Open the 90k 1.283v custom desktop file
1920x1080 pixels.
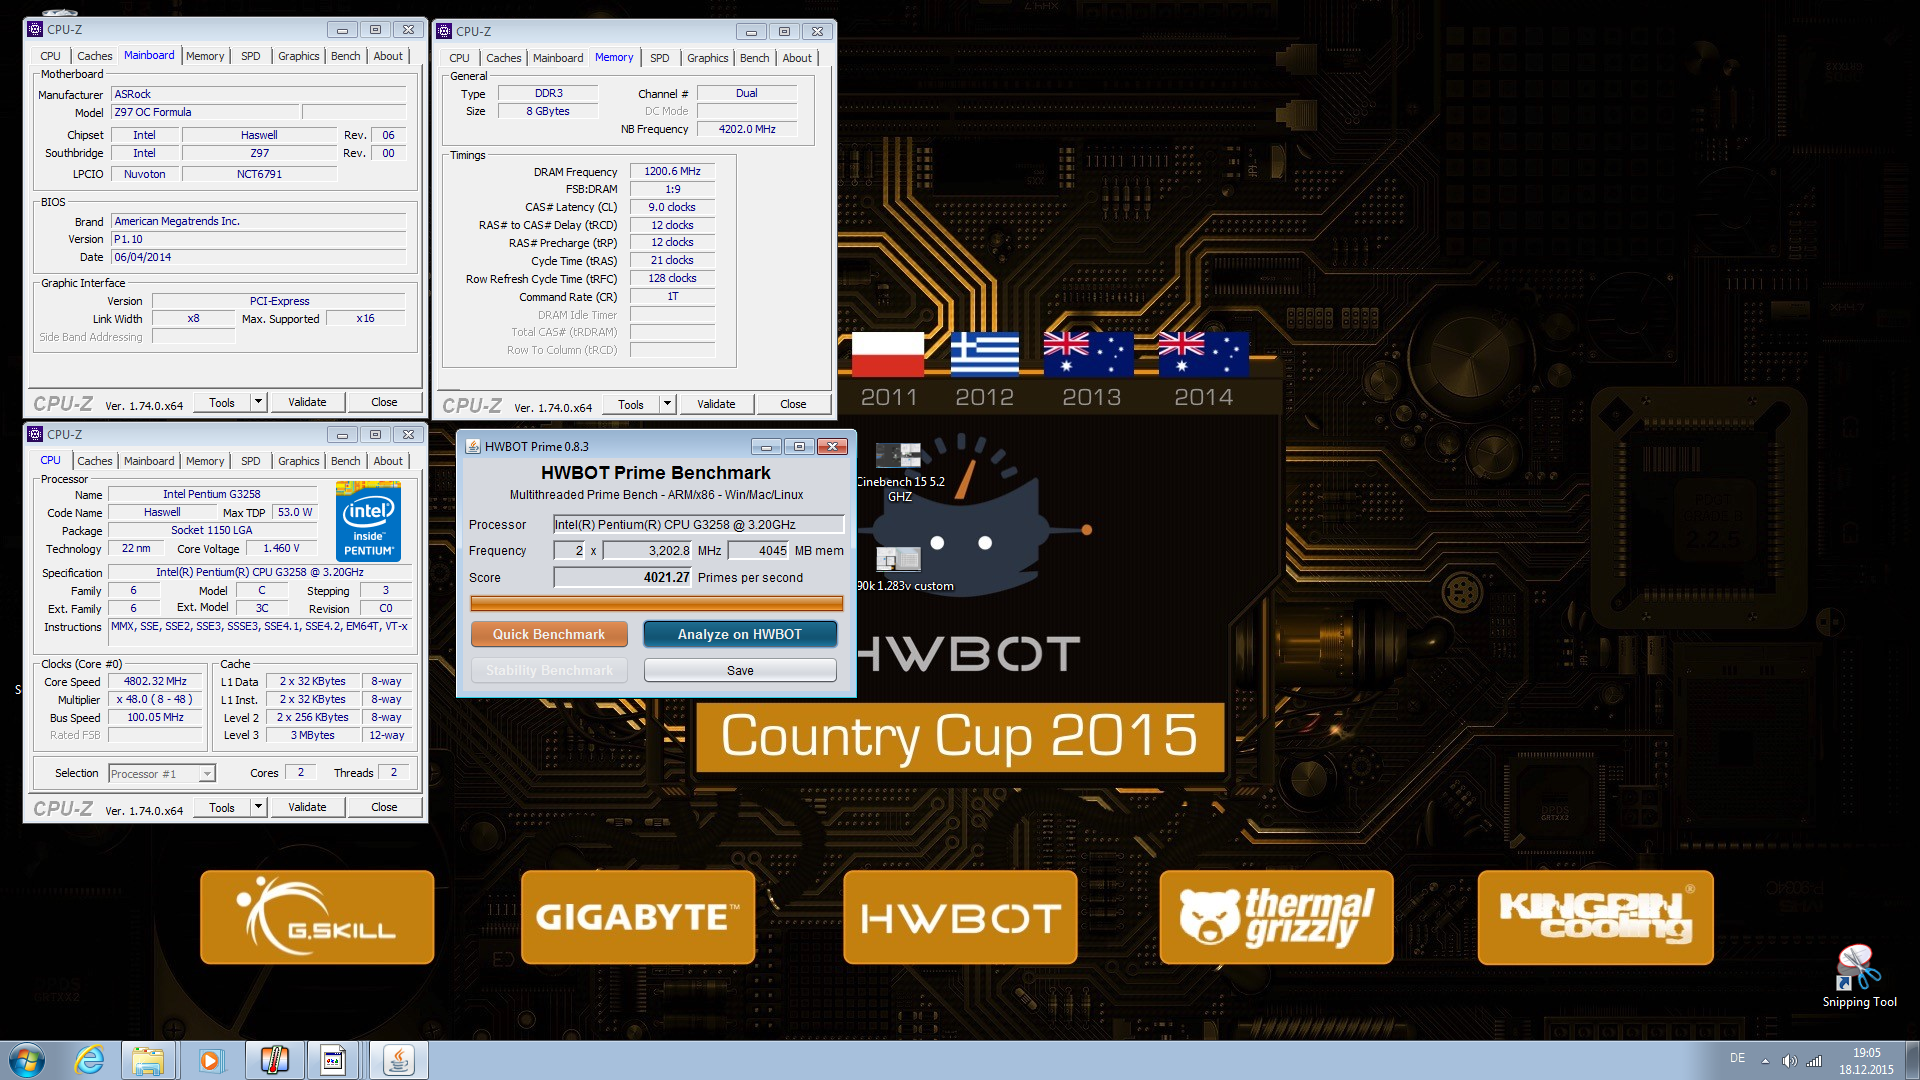[899, 569]
